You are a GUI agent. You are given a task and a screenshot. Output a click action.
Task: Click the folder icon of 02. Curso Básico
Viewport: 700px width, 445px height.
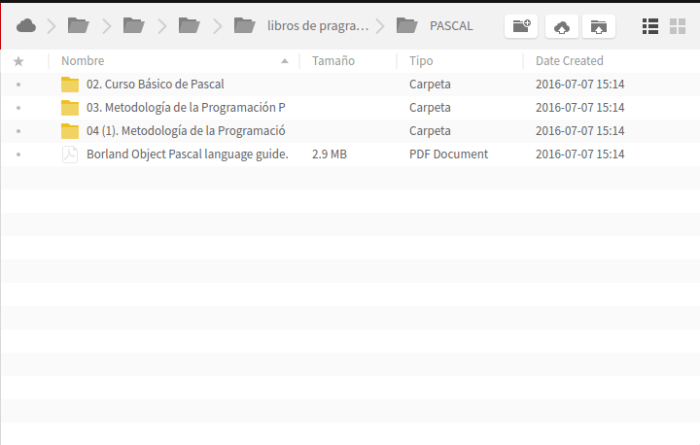(69, 84)
